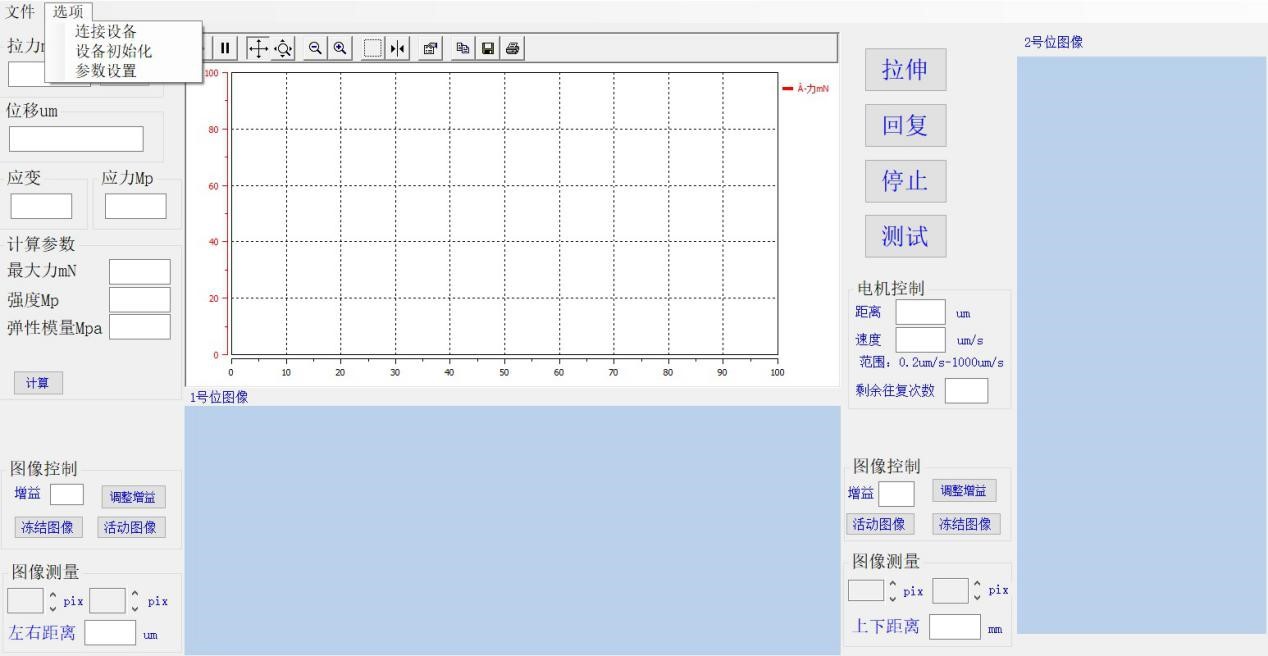Click the red 力mN legend entry
This screenshot has width=1268, height=656.
click(x=806, y=89)
